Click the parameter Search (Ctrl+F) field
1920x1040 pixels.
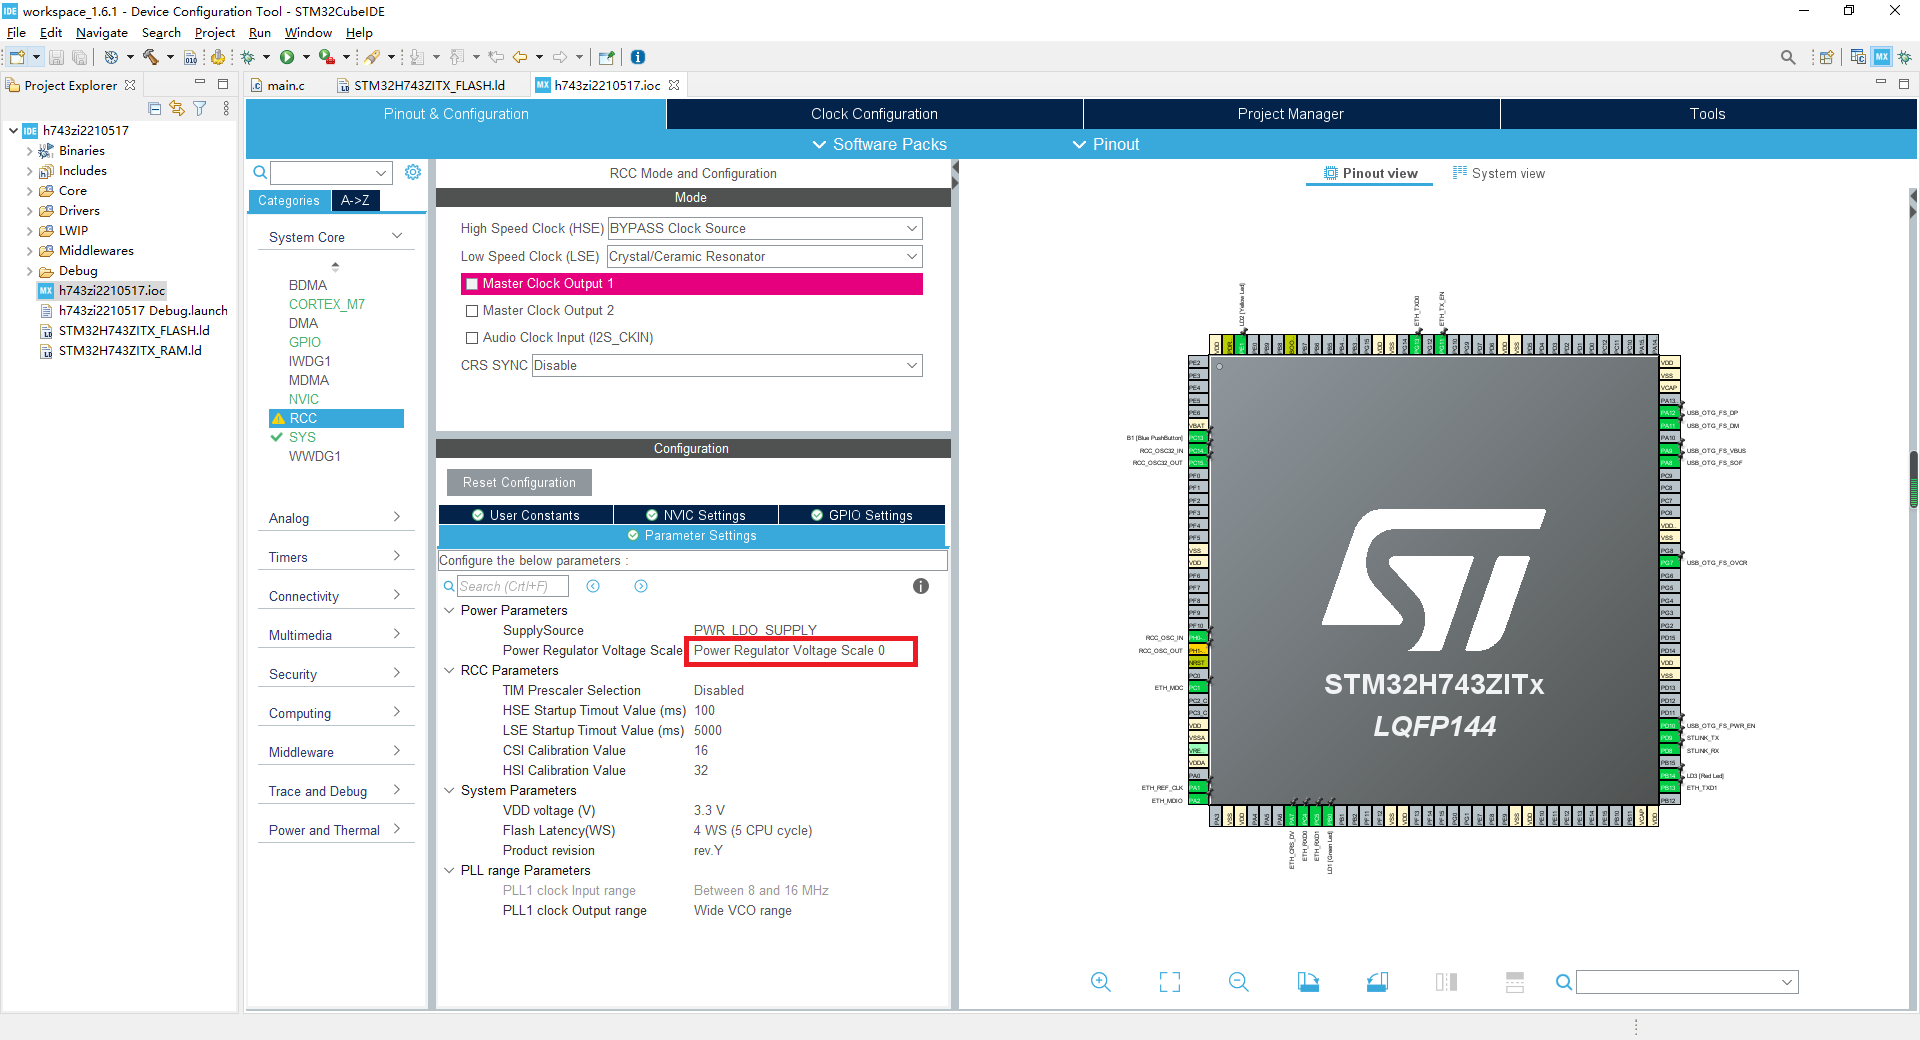(512, 586)
